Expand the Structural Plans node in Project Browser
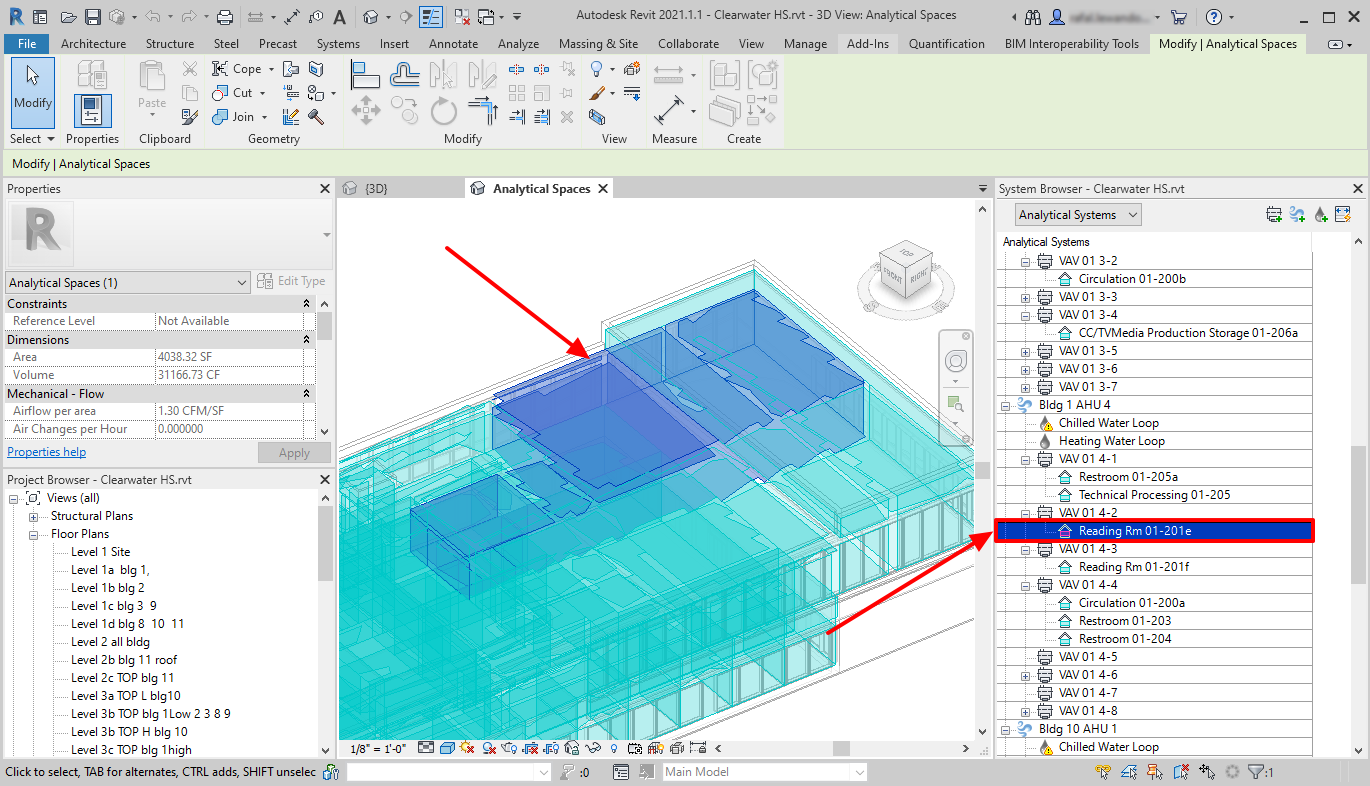 34,515
